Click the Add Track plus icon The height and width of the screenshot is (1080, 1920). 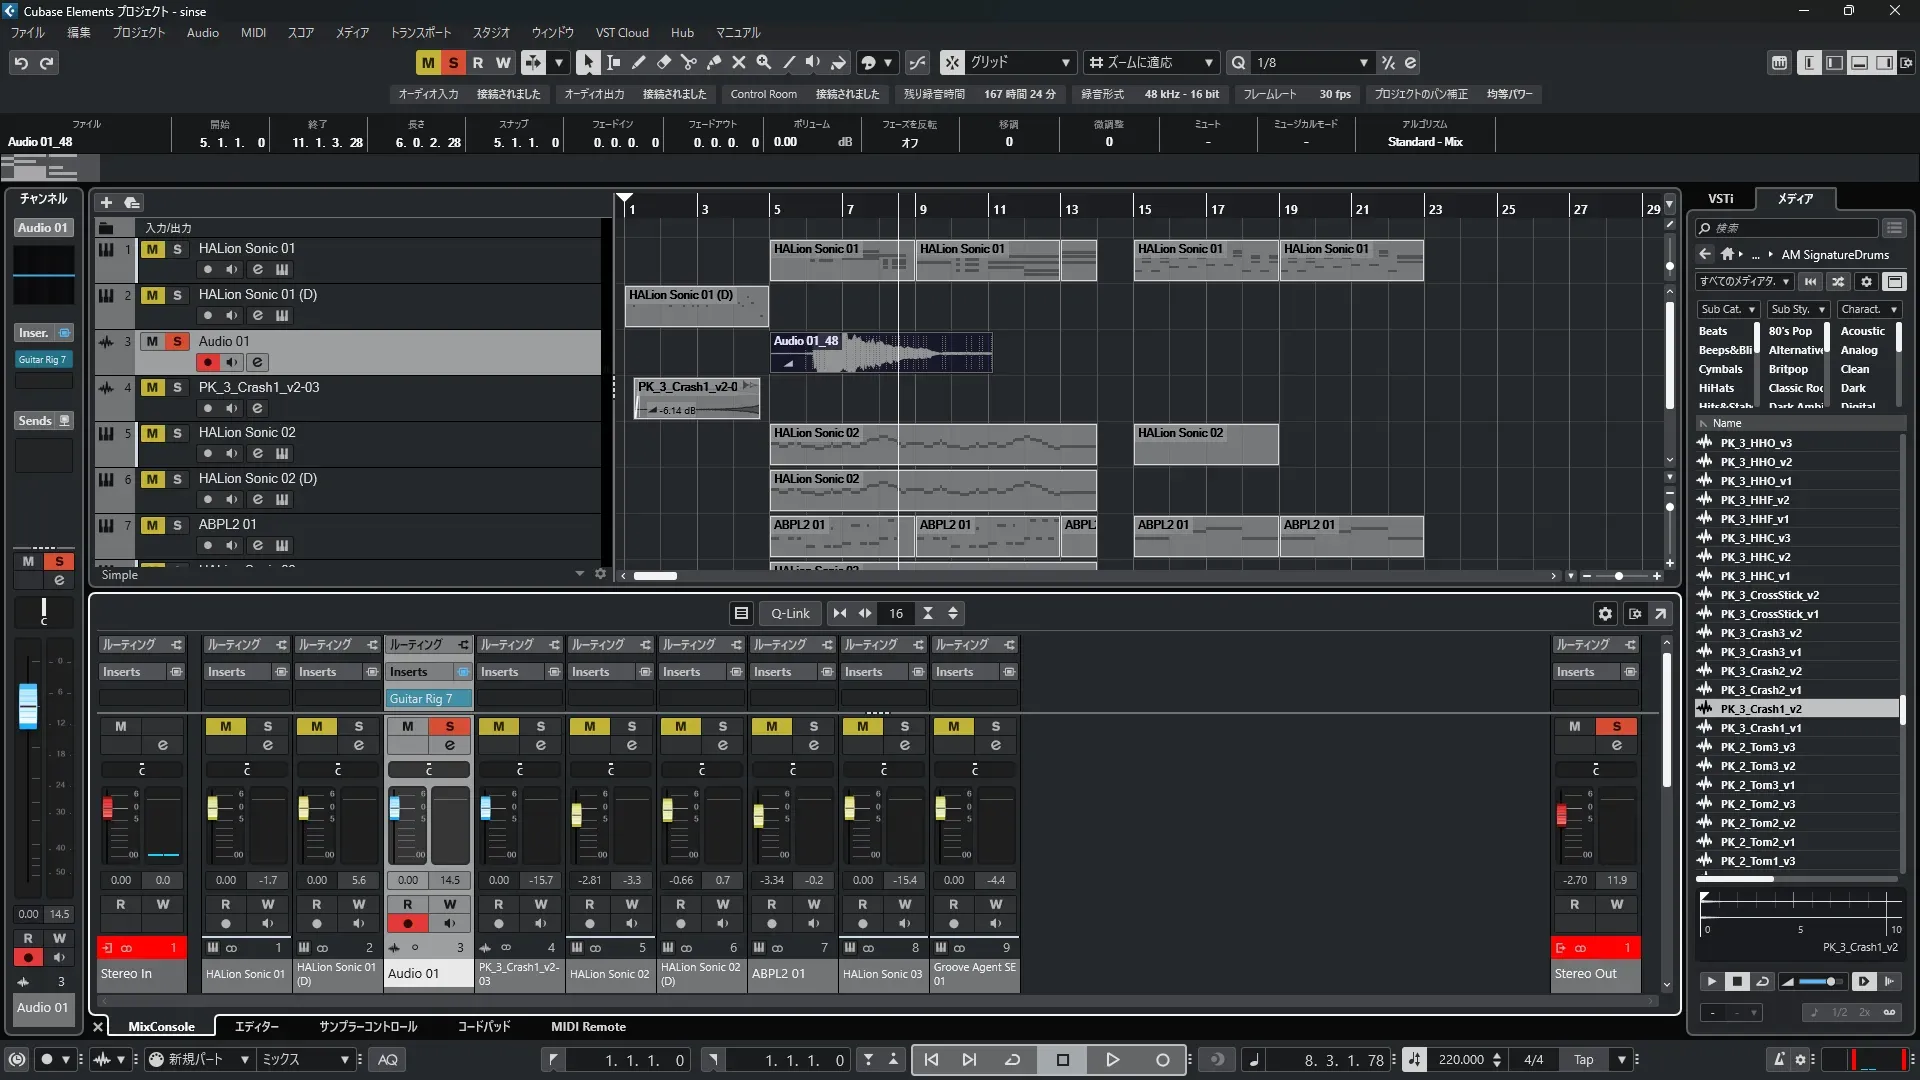(x=106, y=202)
